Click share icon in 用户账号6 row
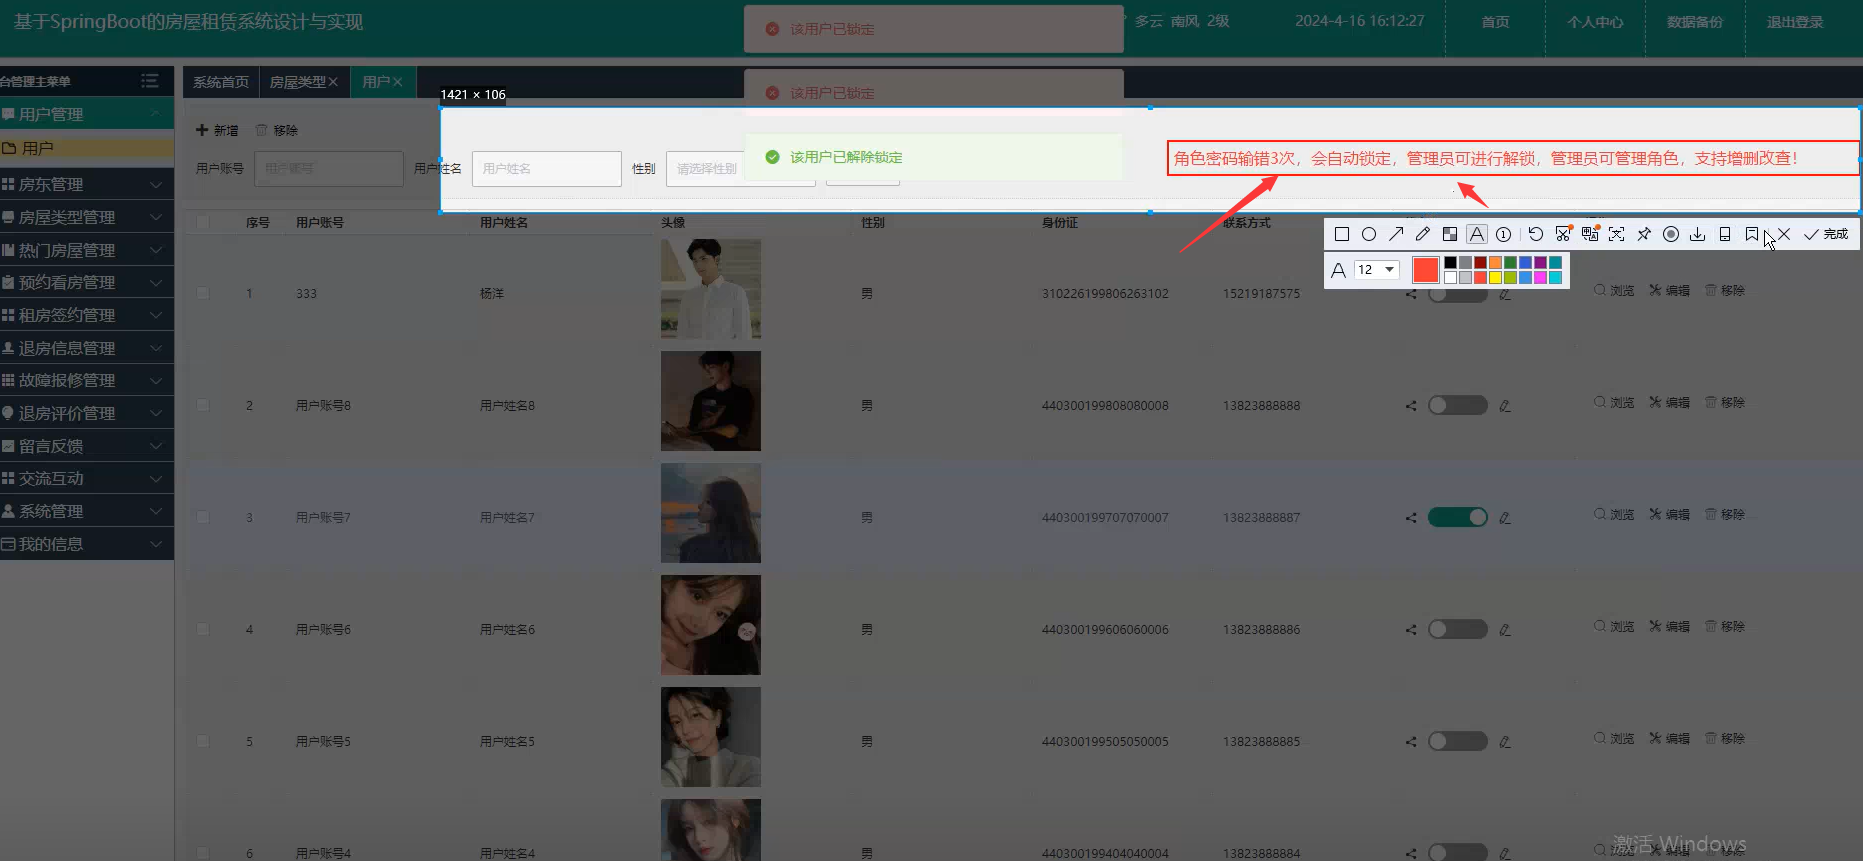 pyautogui.click(x=1411, y=630)
